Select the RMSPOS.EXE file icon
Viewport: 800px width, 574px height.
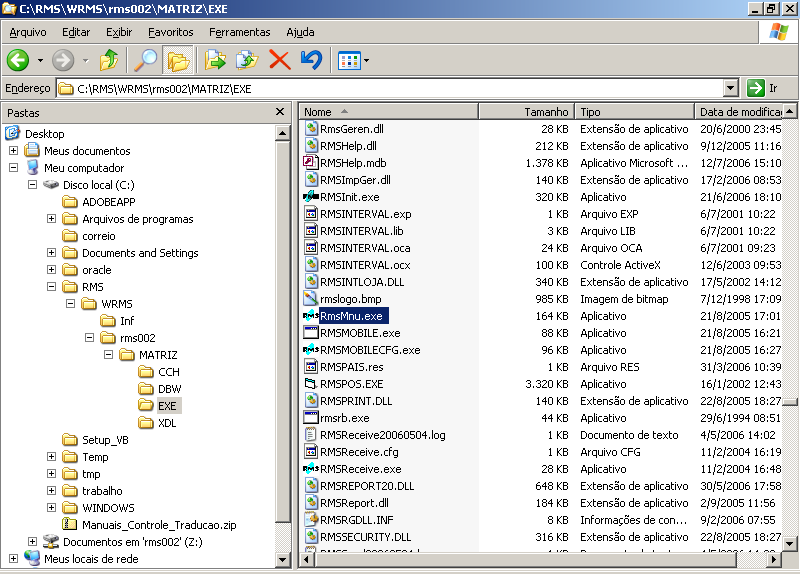coord(311,384)
